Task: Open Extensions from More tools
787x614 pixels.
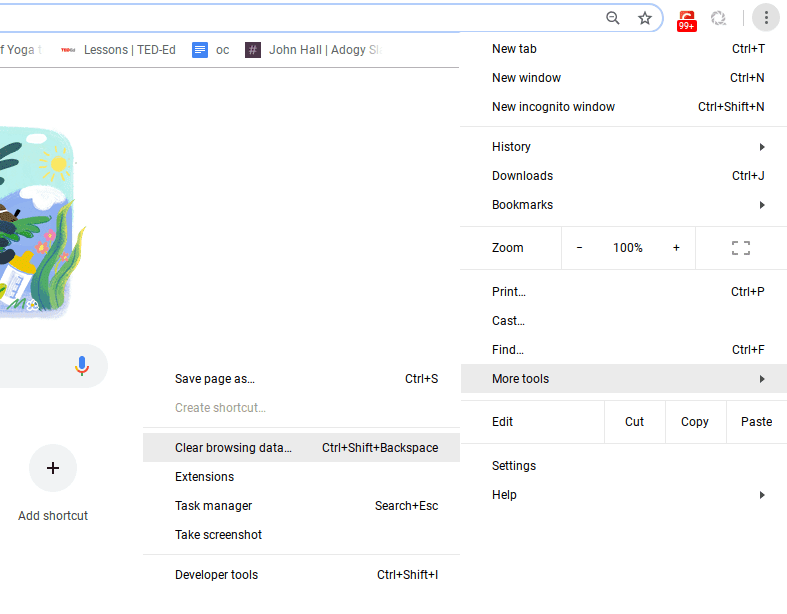Action: click(301, 477)
